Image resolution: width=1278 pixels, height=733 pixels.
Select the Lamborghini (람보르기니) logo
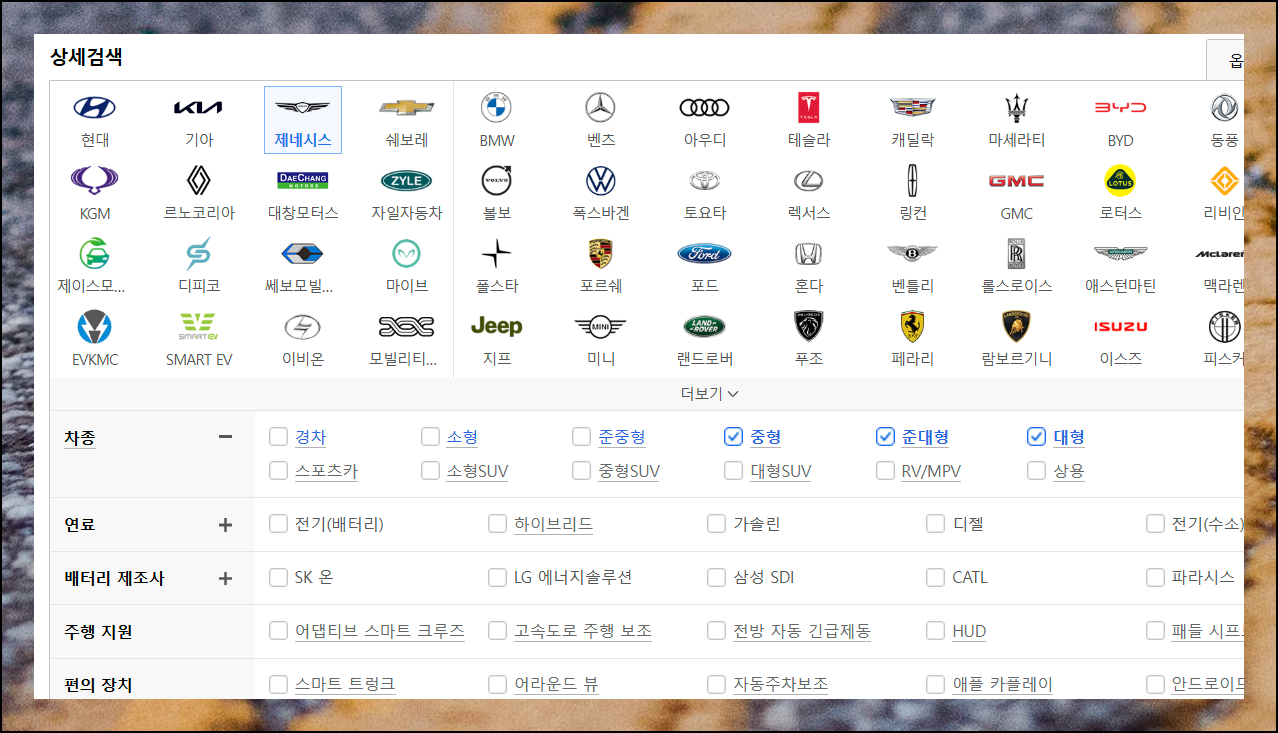tap(1017, 326)
